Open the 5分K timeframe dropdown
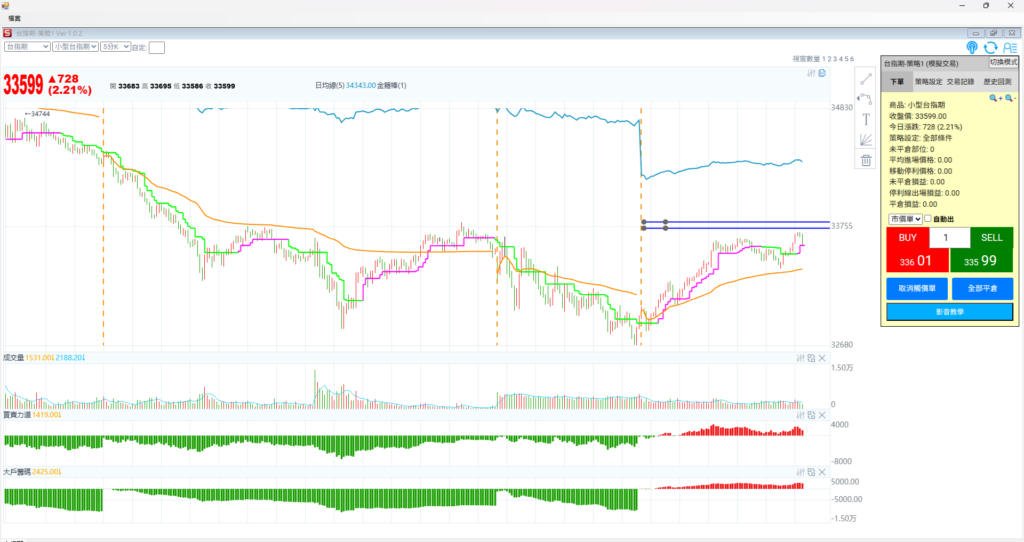 pos(115,46)
